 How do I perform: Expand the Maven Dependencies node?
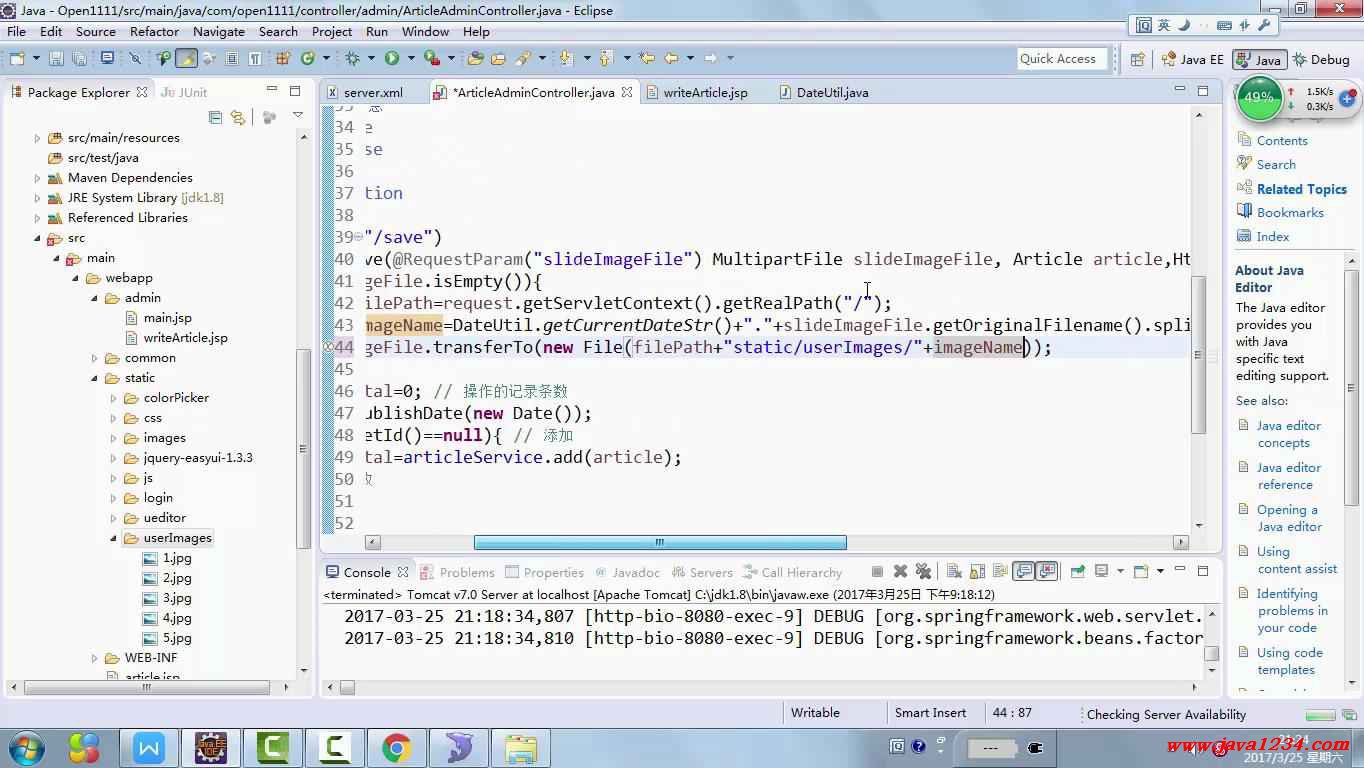tap(38, 178)
